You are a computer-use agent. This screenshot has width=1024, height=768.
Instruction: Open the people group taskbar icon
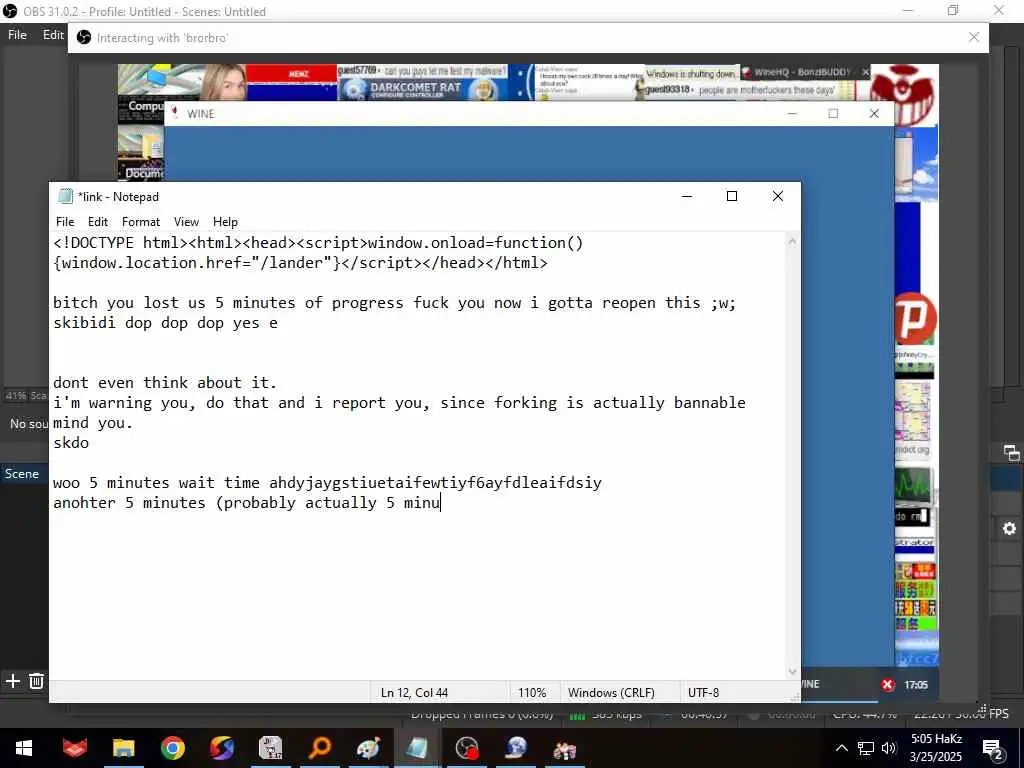(565, 748)
